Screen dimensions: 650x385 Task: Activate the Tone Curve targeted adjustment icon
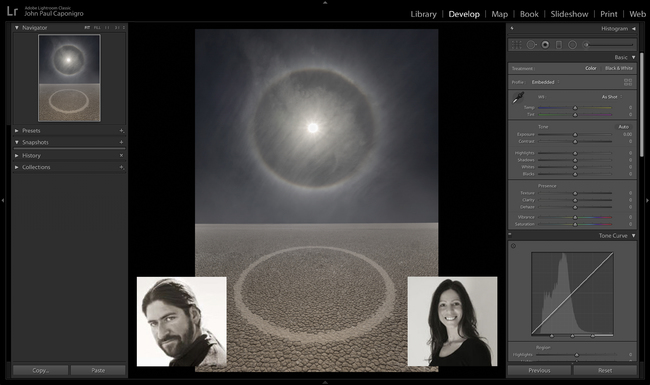513,246
